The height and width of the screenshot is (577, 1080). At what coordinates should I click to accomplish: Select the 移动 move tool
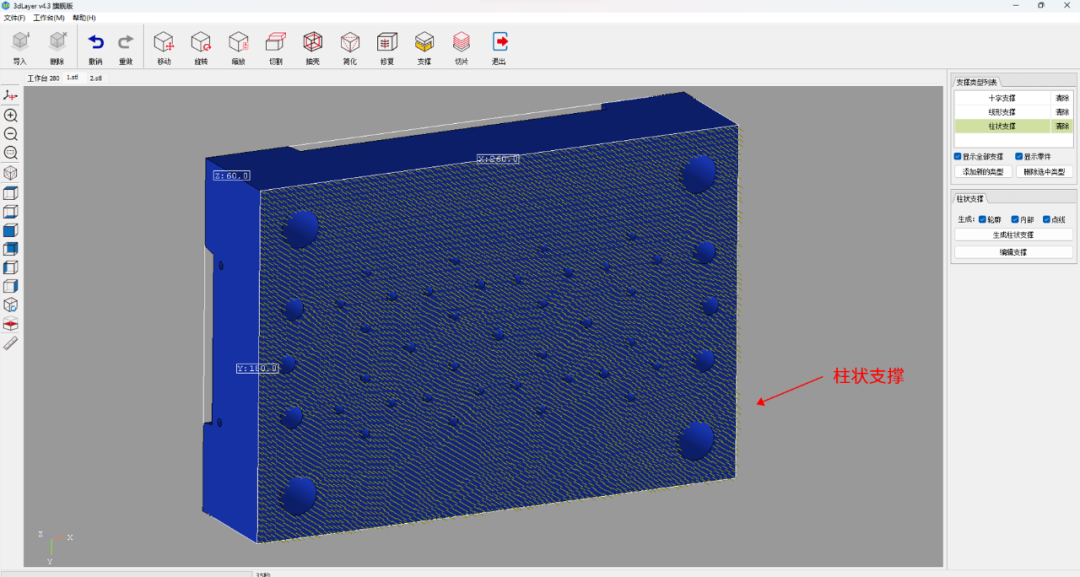pos(163,43)
